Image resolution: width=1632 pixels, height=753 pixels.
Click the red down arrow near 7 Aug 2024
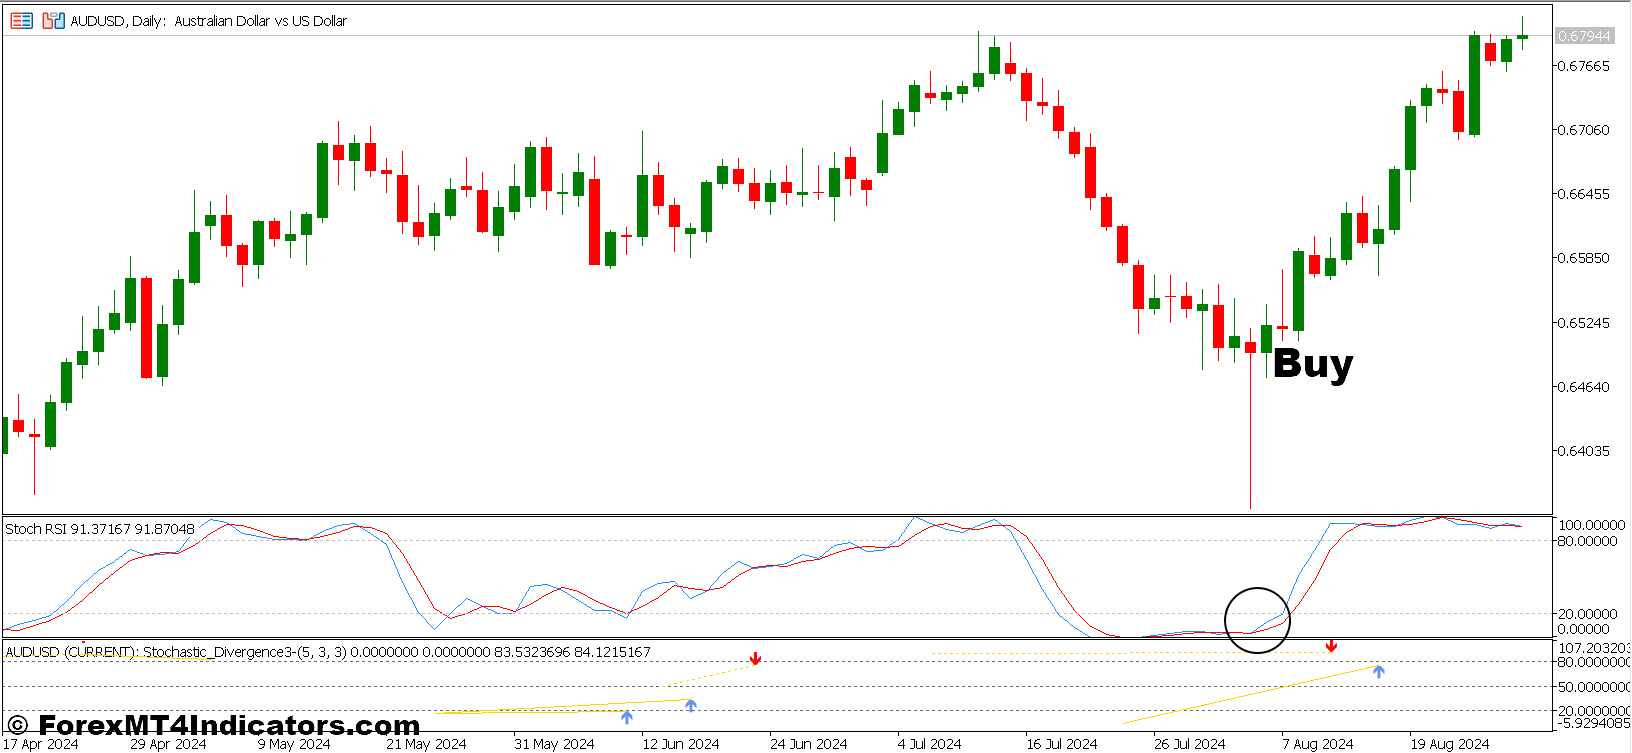click(x=1331, y=647)
